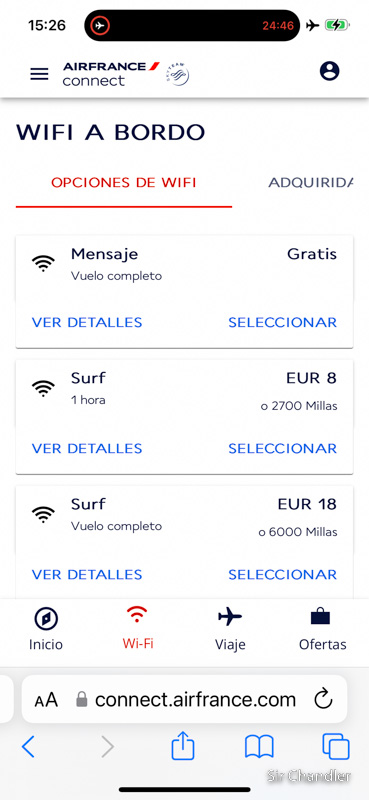Reload the page in Safari
The image size is (369, 800).
point(323,699)
